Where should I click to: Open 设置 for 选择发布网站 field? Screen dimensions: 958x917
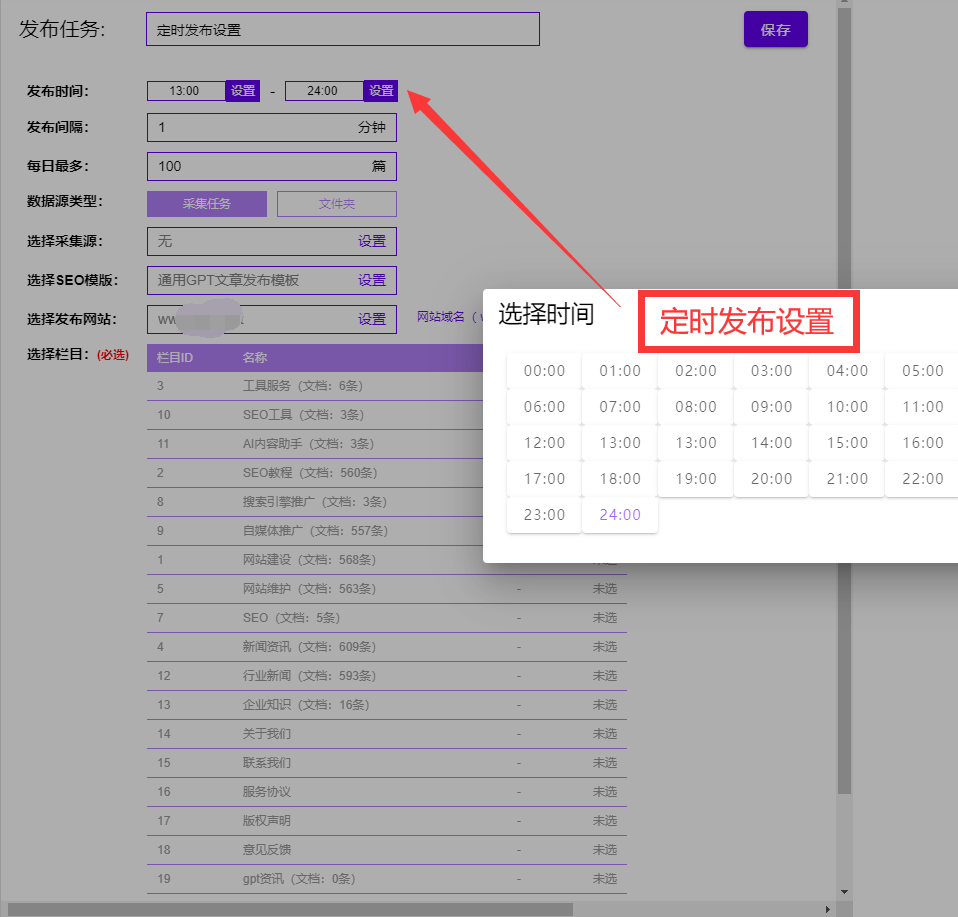[372, 319]
